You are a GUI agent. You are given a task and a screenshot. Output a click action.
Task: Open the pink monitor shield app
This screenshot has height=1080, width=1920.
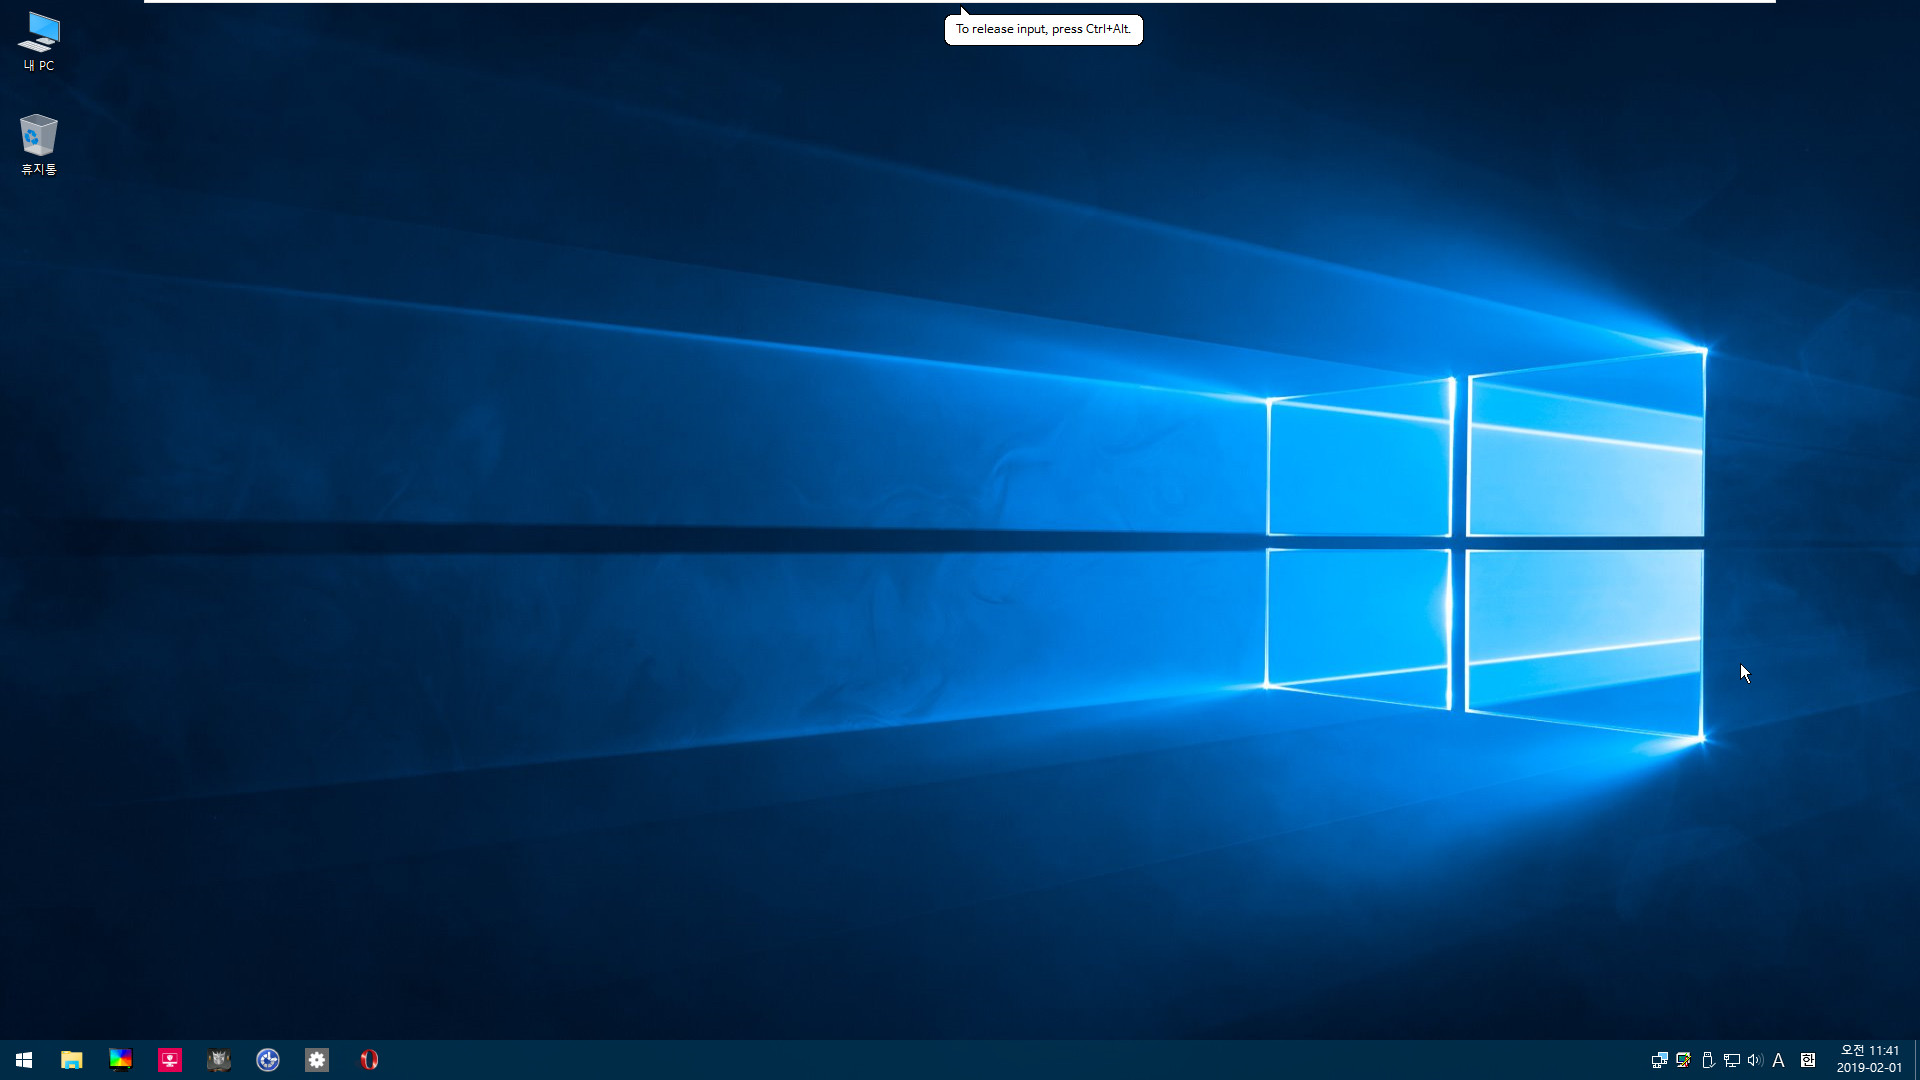(170, 1060)
